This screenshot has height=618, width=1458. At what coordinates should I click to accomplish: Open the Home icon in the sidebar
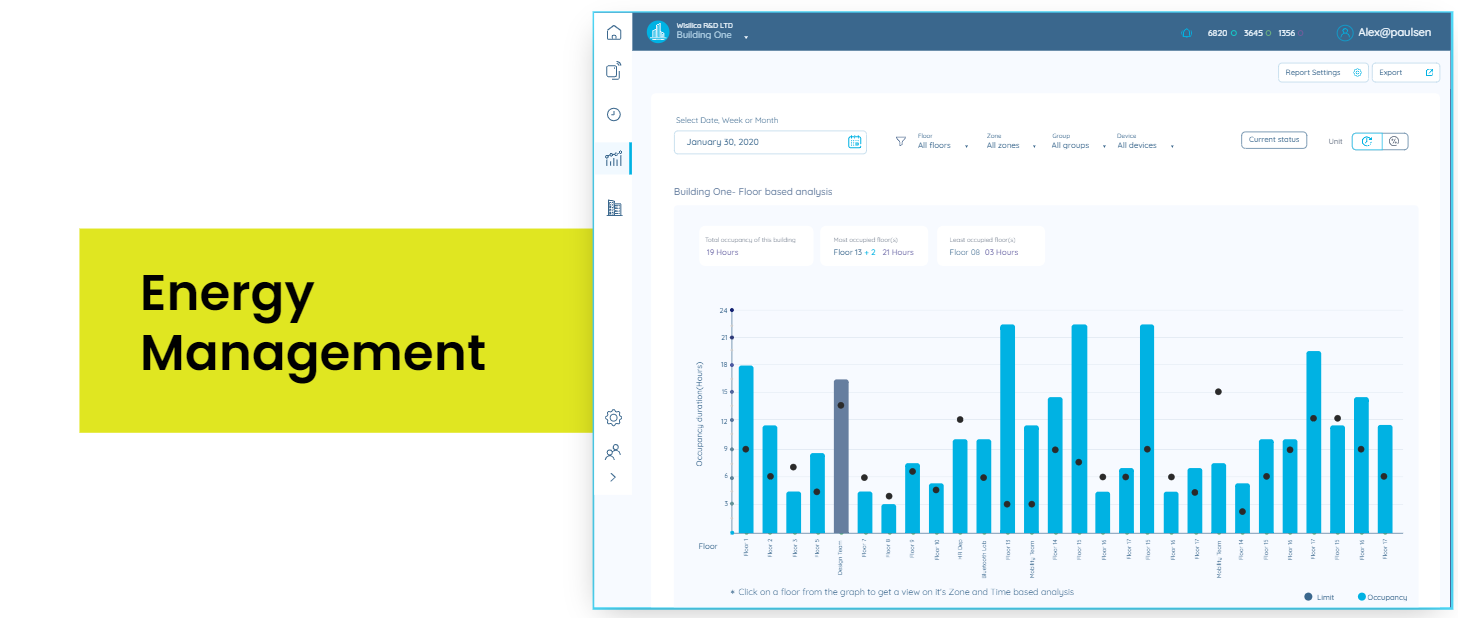[614, 32]
